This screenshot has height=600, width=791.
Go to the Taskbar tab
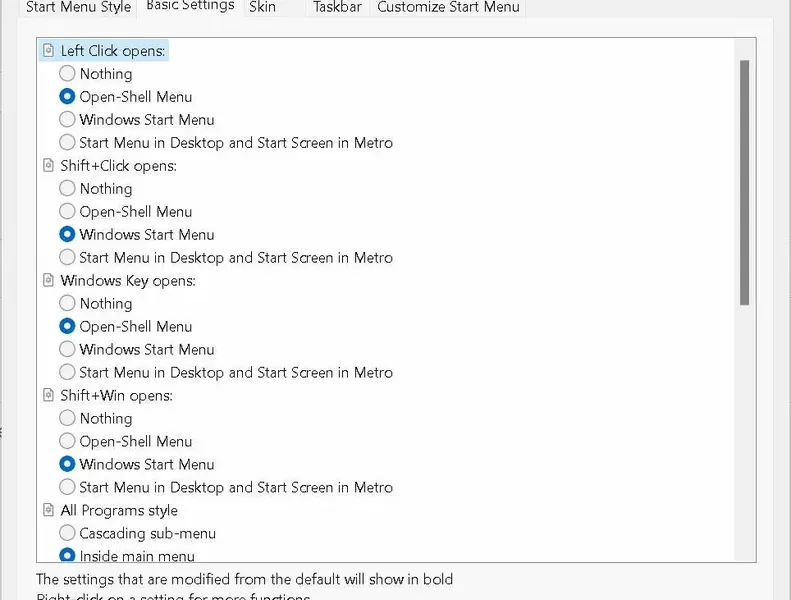337,7
